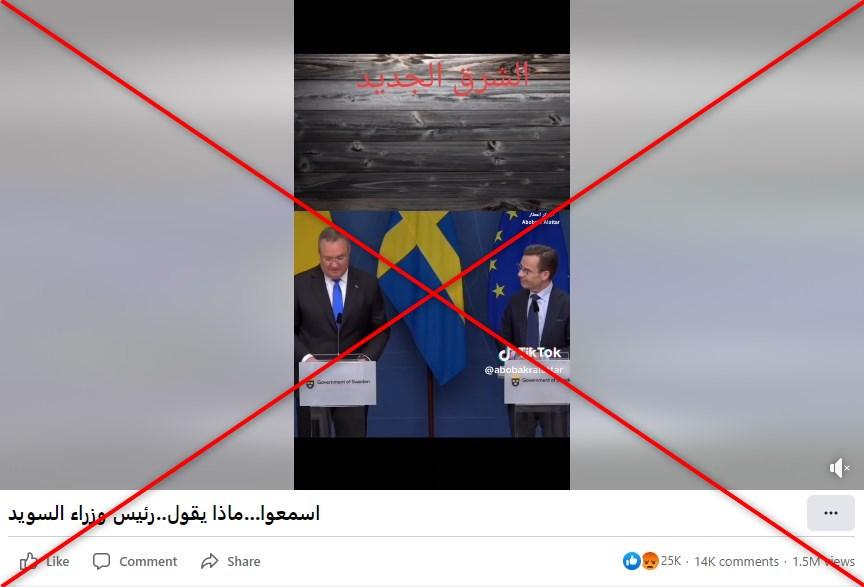The height and width of the screenshot is (587, 864).
Task: Click the Like button label
Action: click(x=58, y=562)
